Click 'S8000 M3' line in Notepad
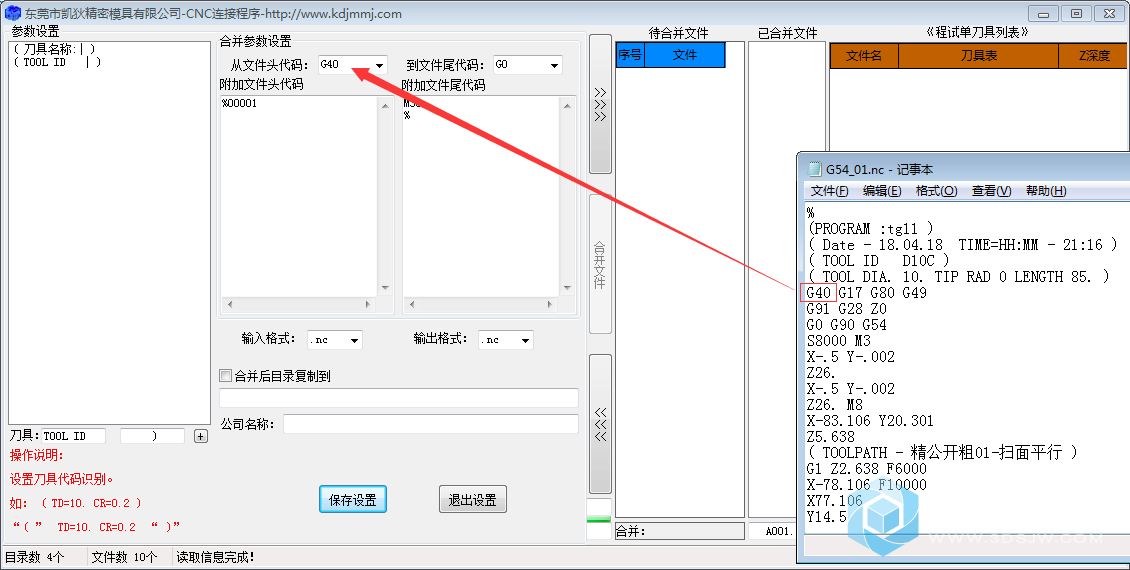 [839, 340]
